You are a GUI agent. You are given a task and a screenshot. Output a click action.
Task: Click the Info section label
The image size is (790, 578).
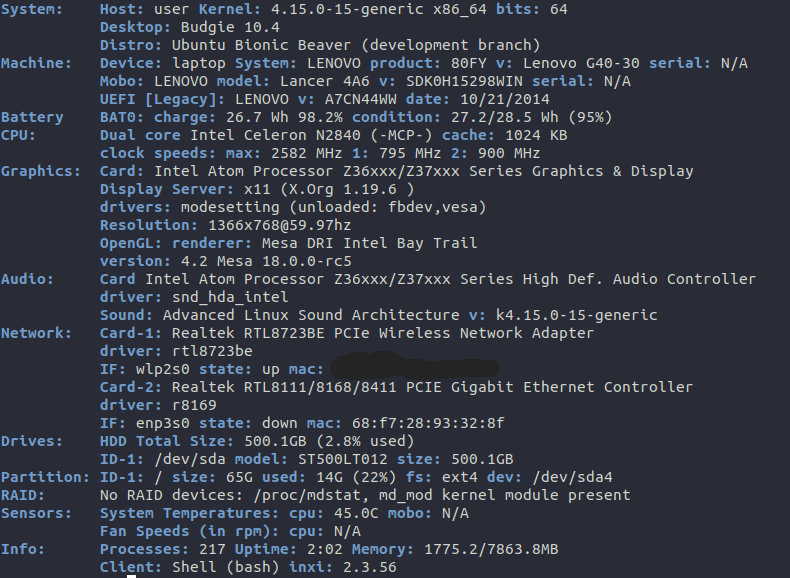point(23,549)
